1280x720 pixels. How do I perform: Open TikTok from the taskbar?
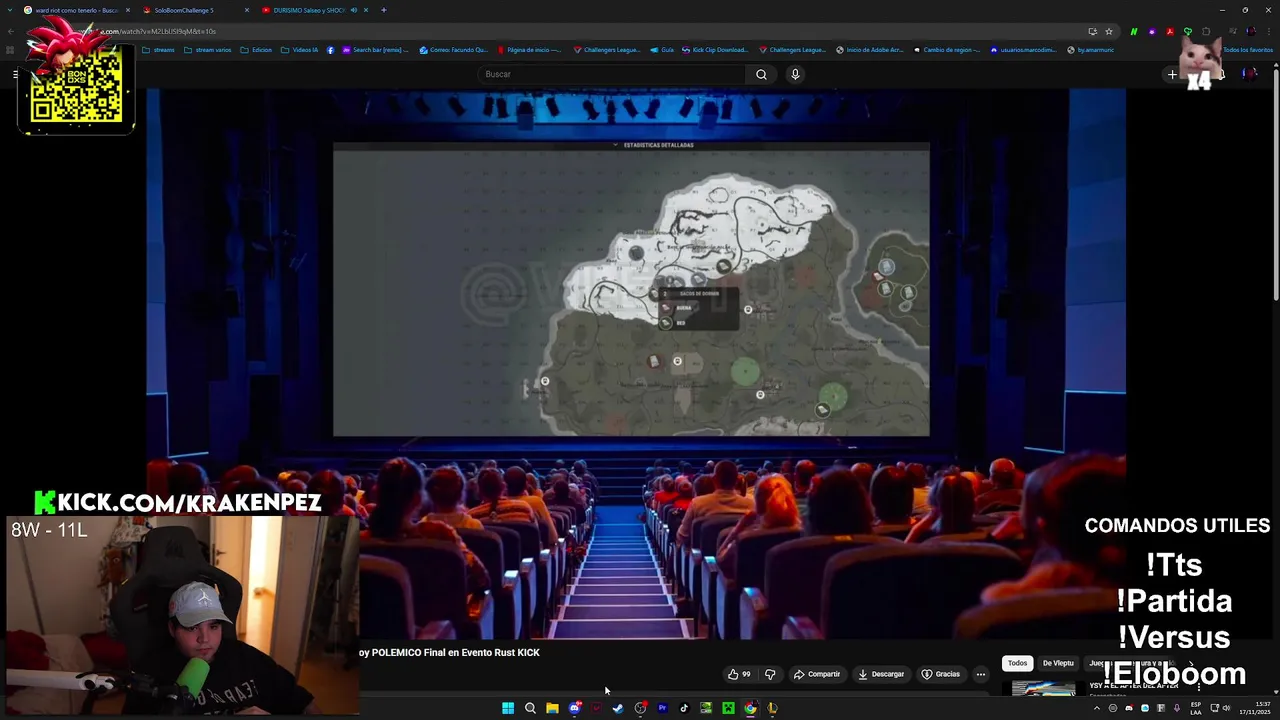pos(684,708)
